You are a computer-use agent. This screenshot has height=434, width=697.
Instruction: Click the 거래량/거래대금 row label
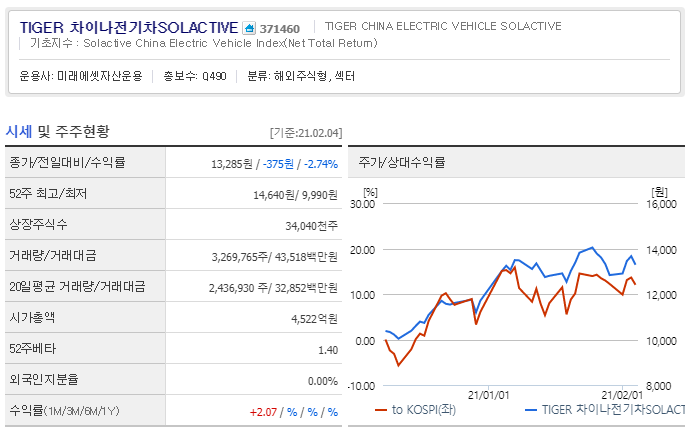[53, 255]
